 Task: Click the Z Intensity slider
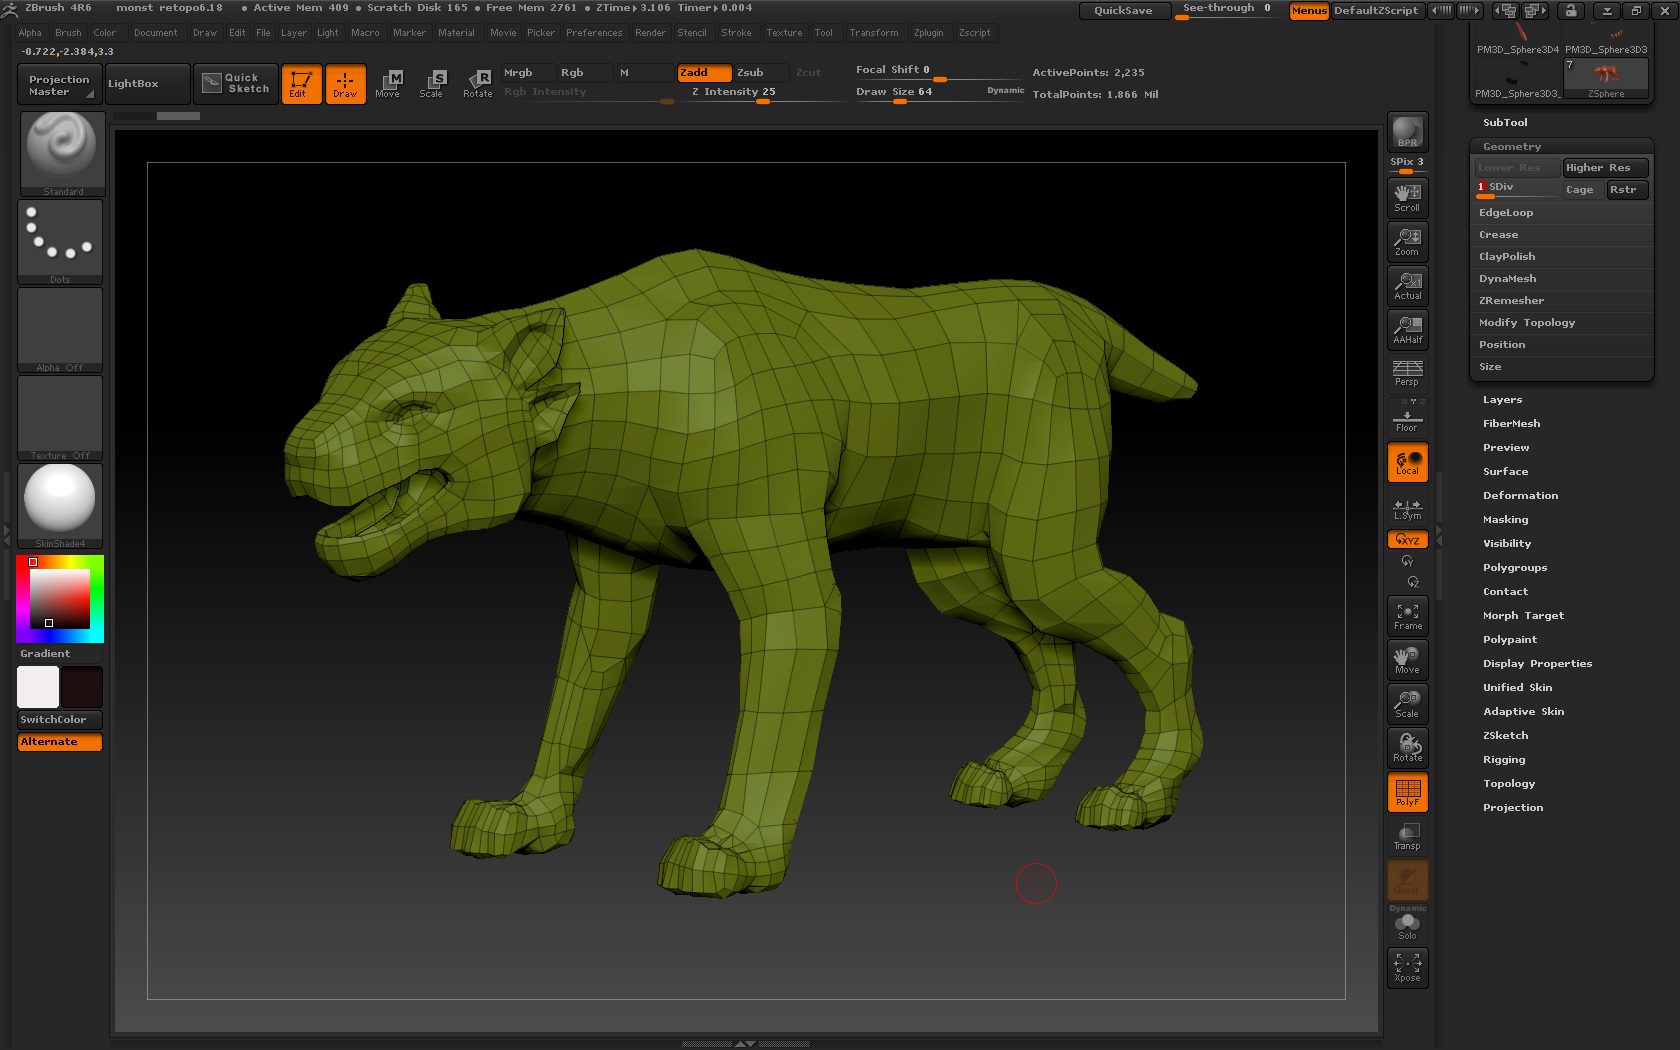[x=762, y=92]
